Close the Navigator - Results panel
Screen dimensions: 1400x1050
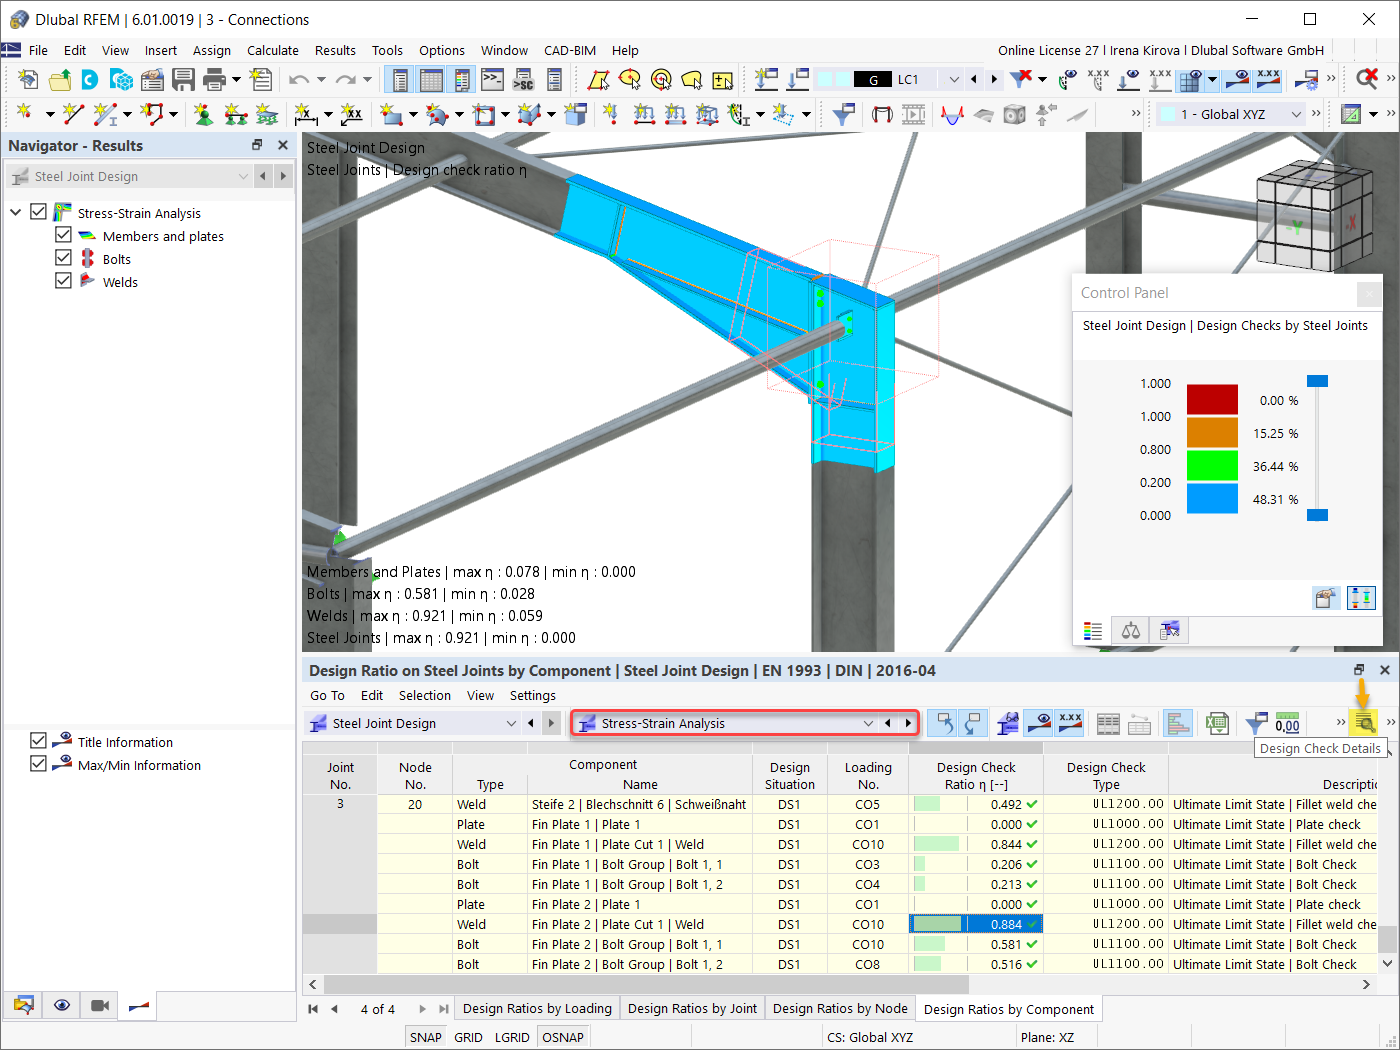(283, 145)
